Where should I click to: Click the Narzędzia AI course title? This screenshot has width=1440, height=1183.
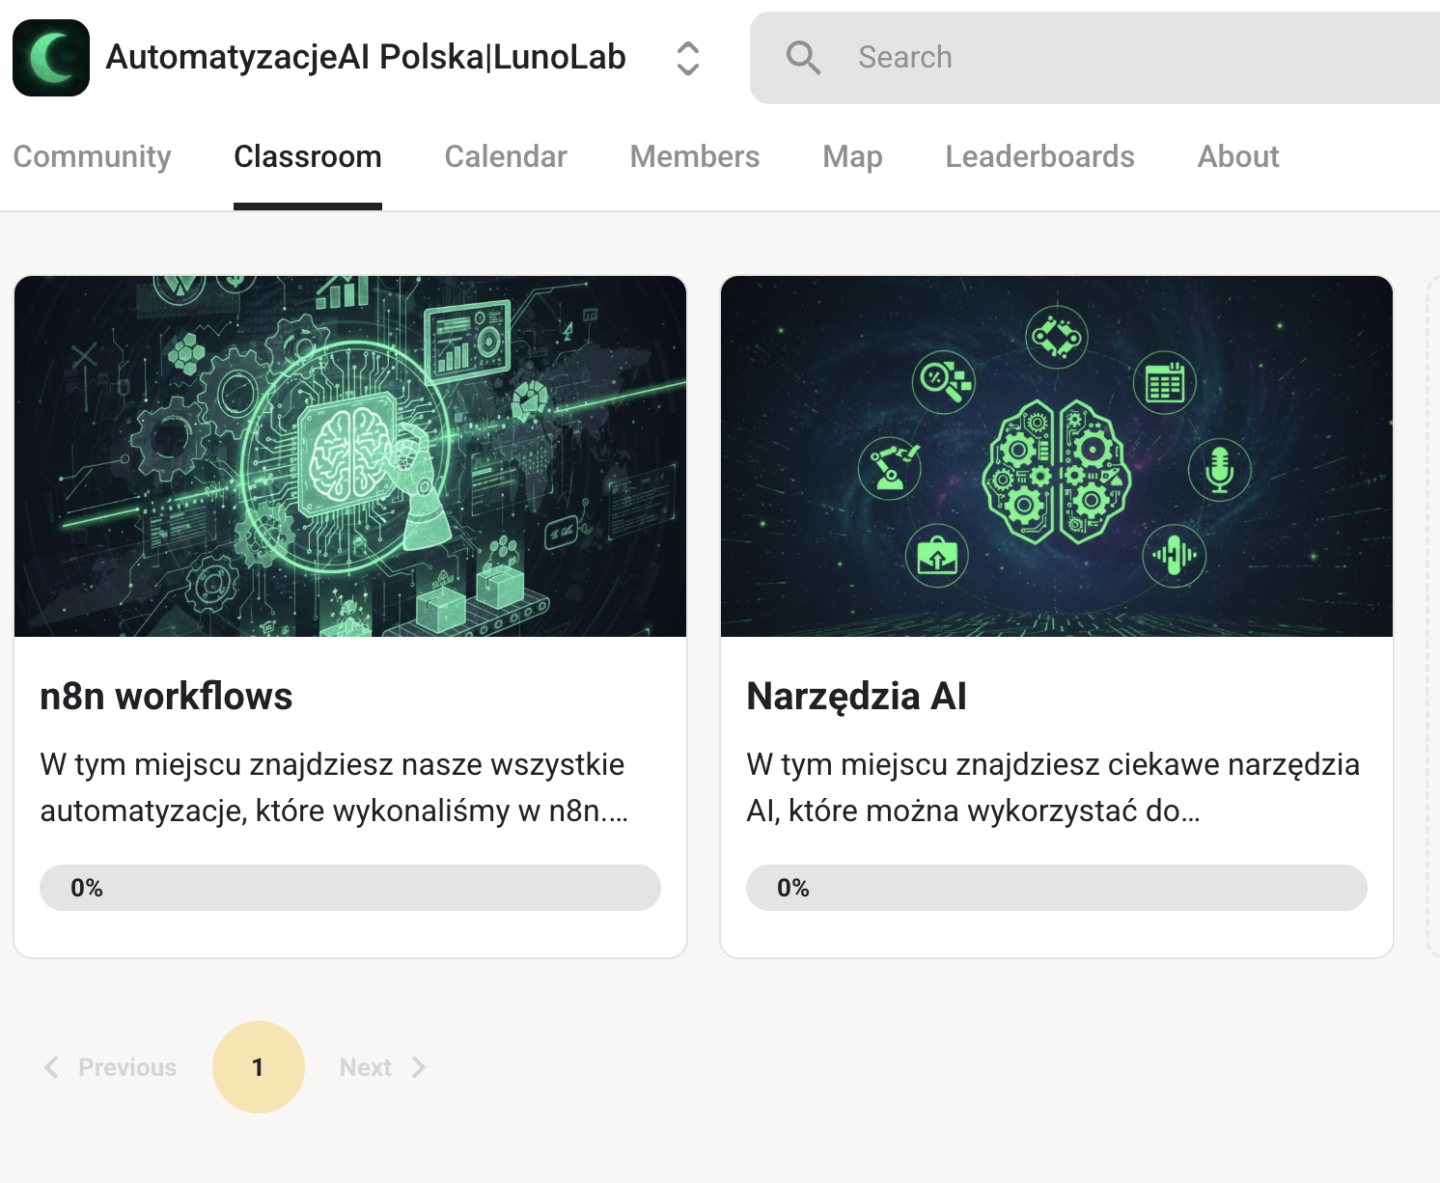[x=856, y=696]
